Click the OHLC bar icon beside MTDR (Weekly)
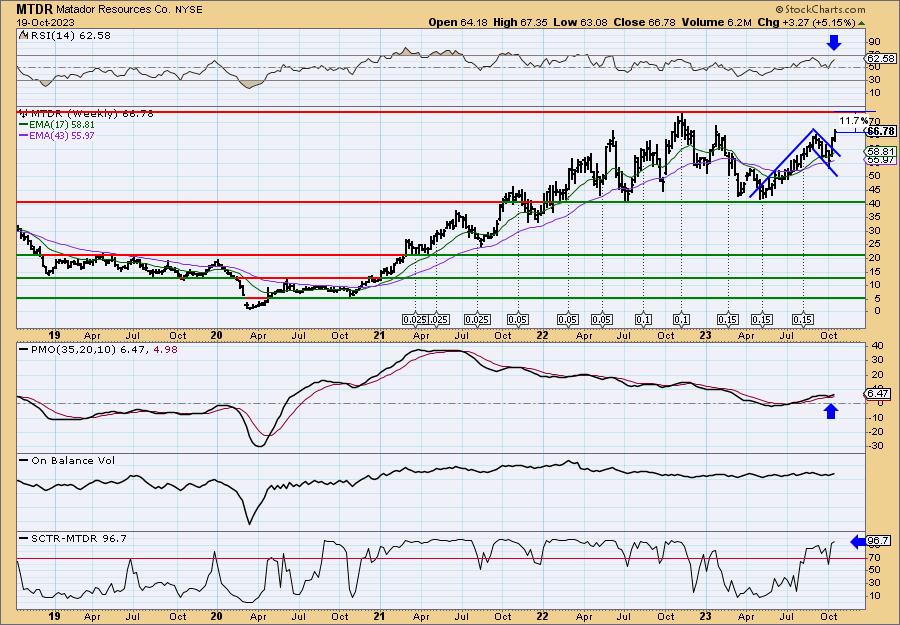Viewport: 900px width, 625px height. pos(22,114)
